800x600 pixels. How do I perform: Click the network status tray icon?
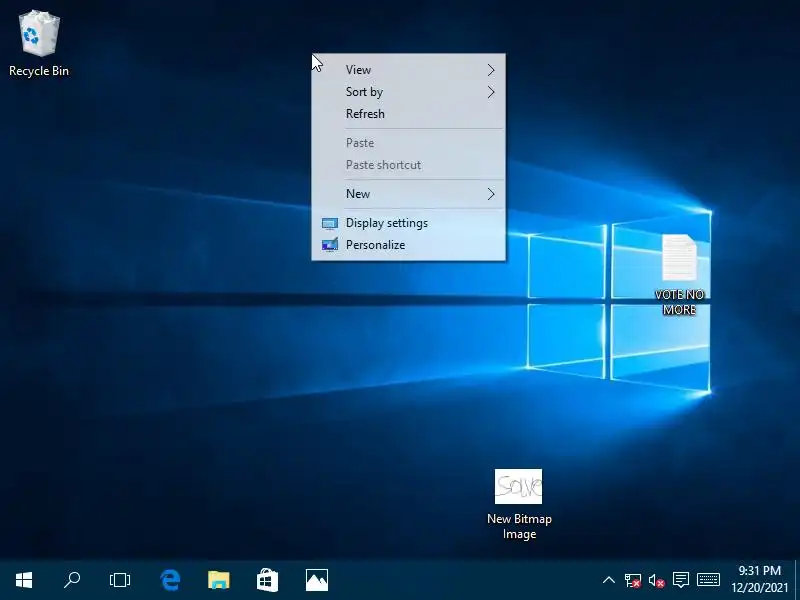(633, 580)
